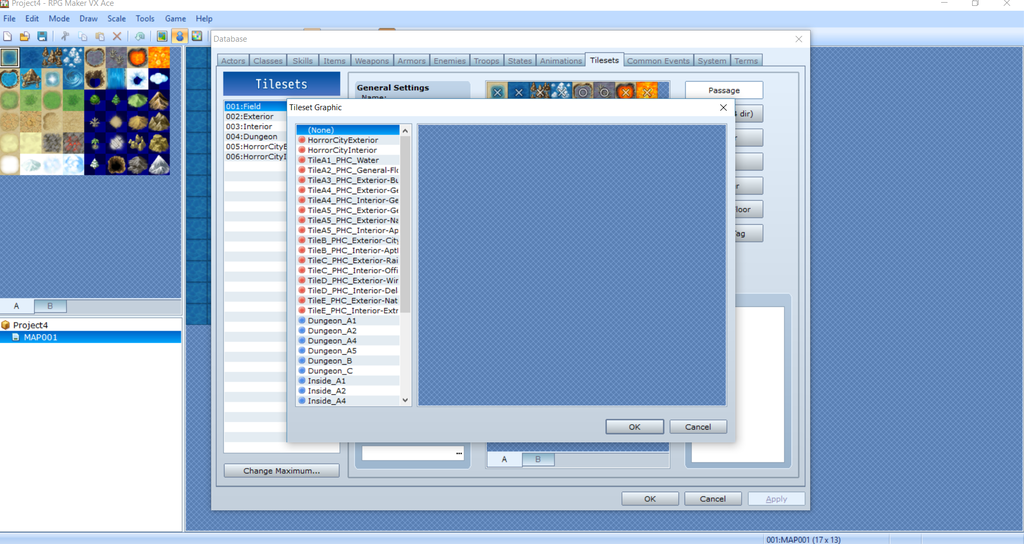Select the lava tile in the palette

click(x=159, y=58)
